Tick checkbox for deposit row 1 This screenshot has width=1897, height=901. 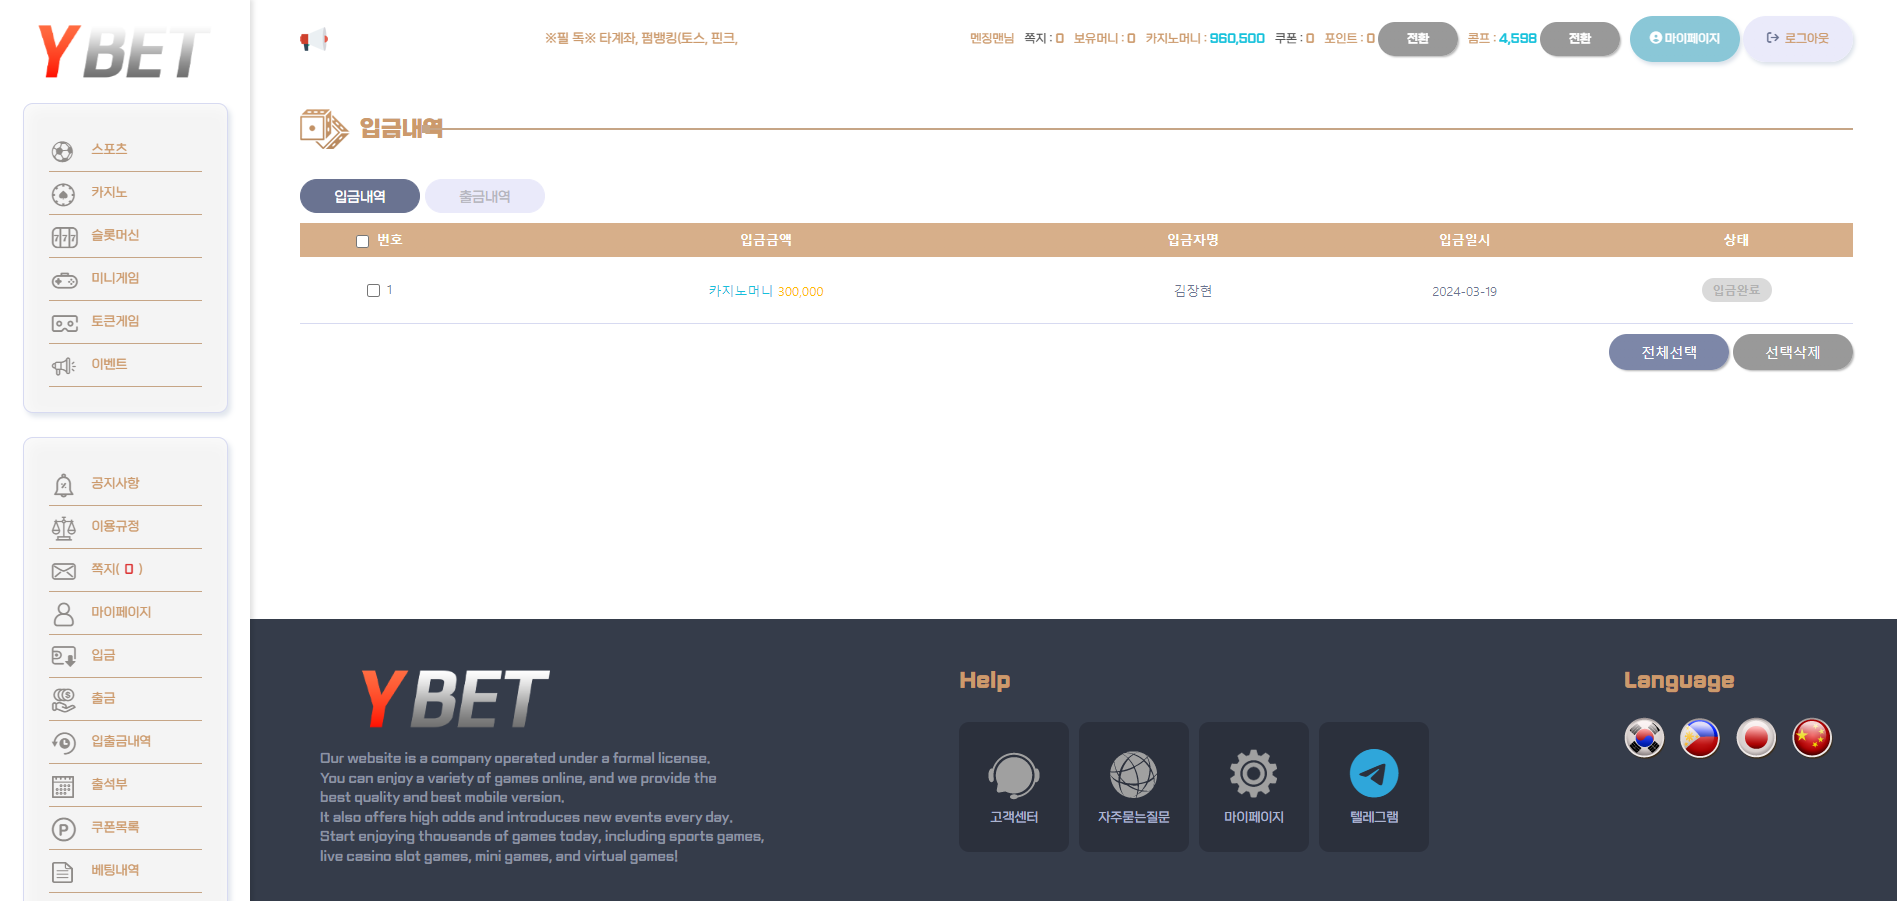373,291
